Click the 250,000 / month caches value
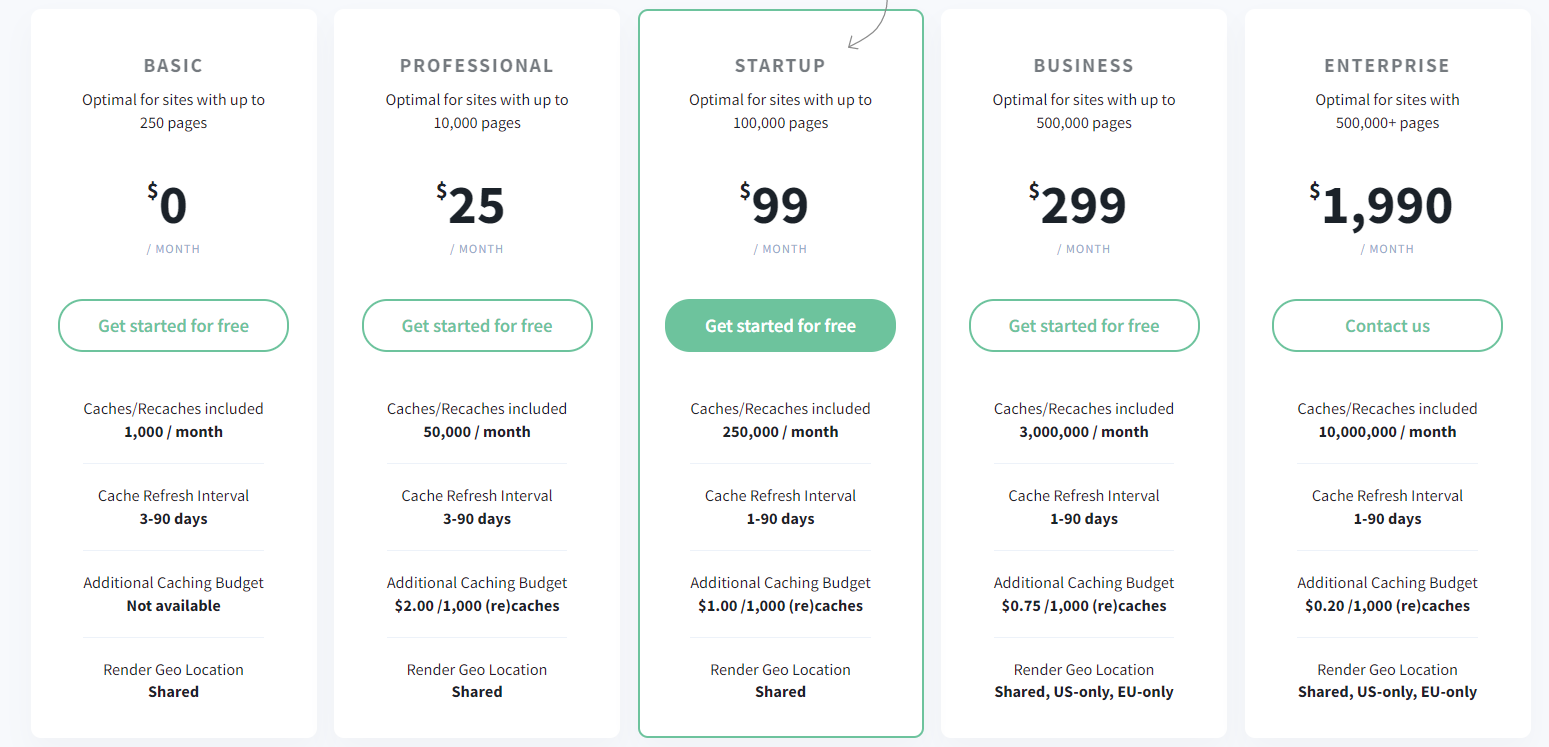This screenshot has height=747, width=1549. pos(780,432)
